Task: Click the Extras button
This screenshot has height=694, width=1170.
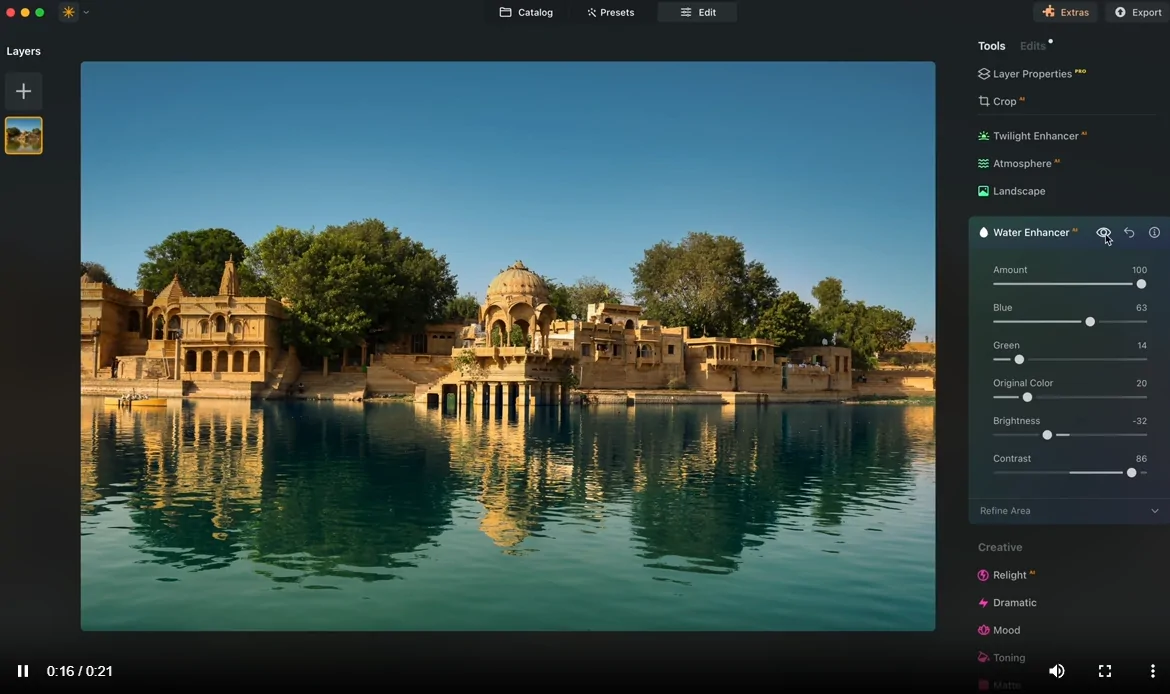Action: pos(1065,13)
